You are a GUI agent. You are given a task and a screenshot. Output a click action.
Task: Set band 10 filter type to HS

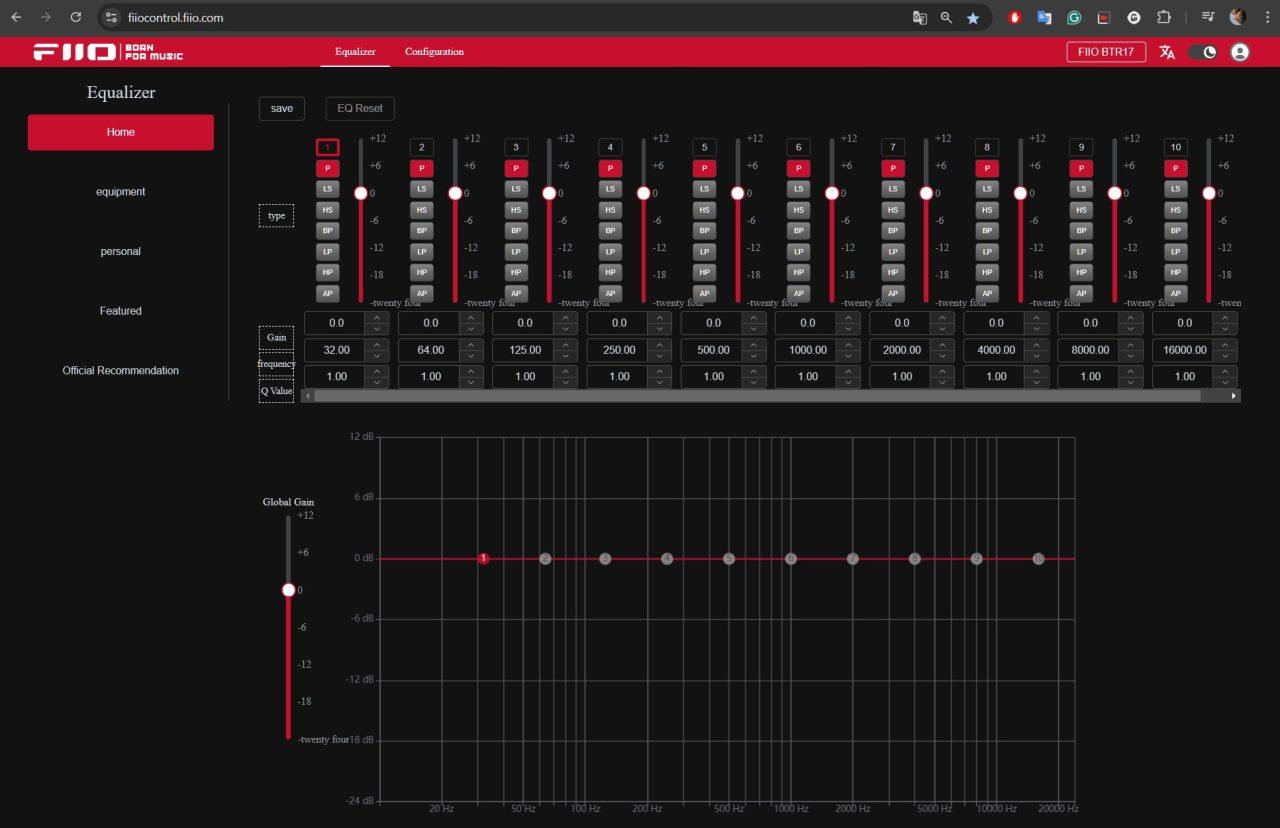[x=1175, y=209]
